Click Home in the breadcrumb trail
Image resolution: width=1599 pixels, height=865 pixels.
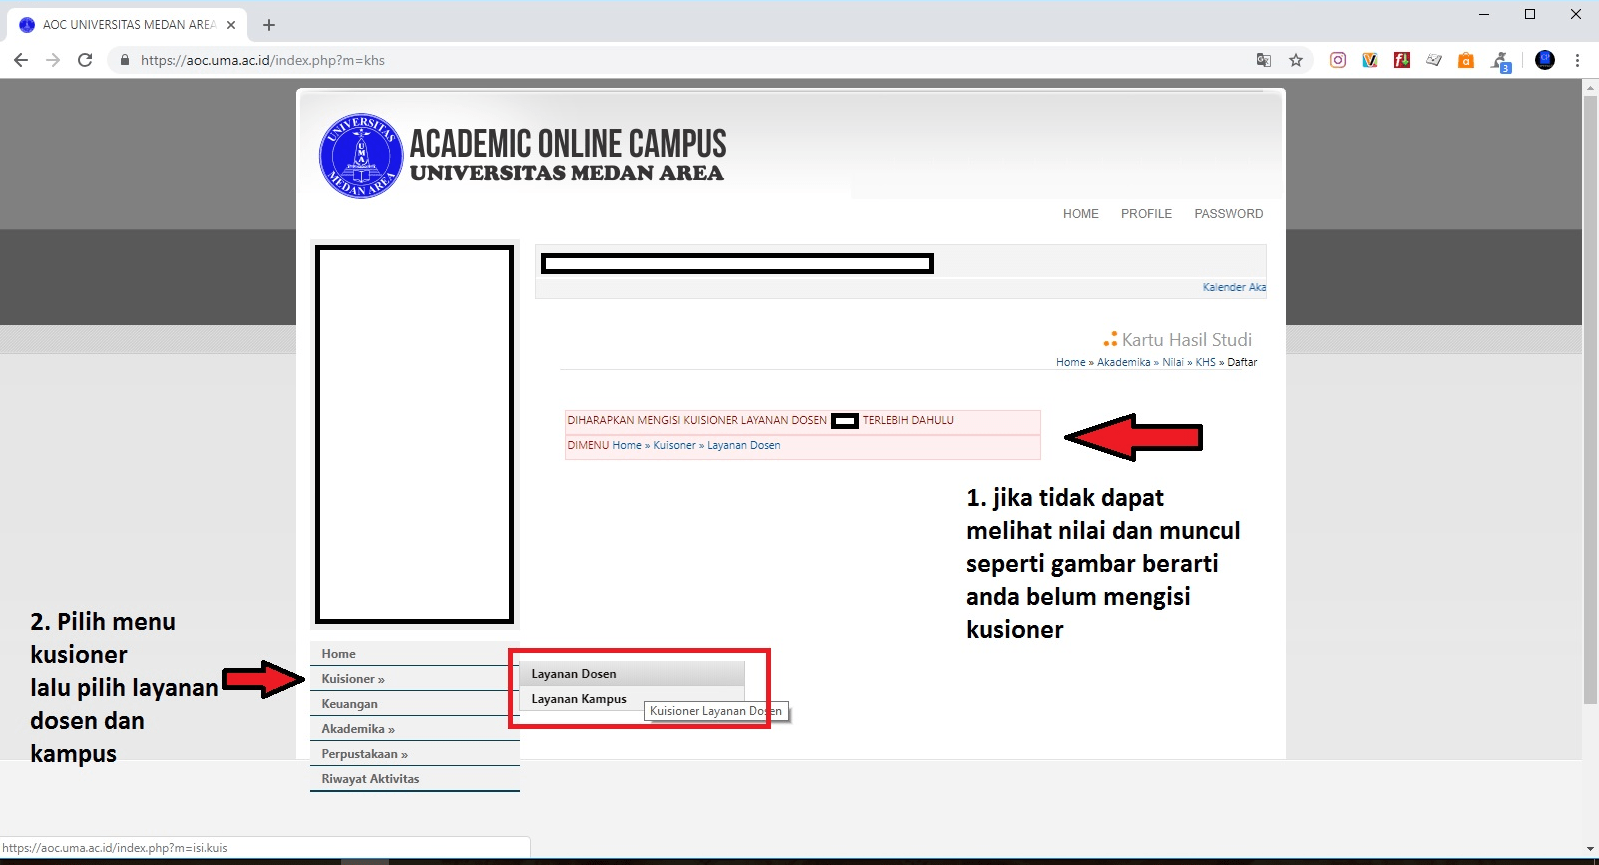(1070, 362)
